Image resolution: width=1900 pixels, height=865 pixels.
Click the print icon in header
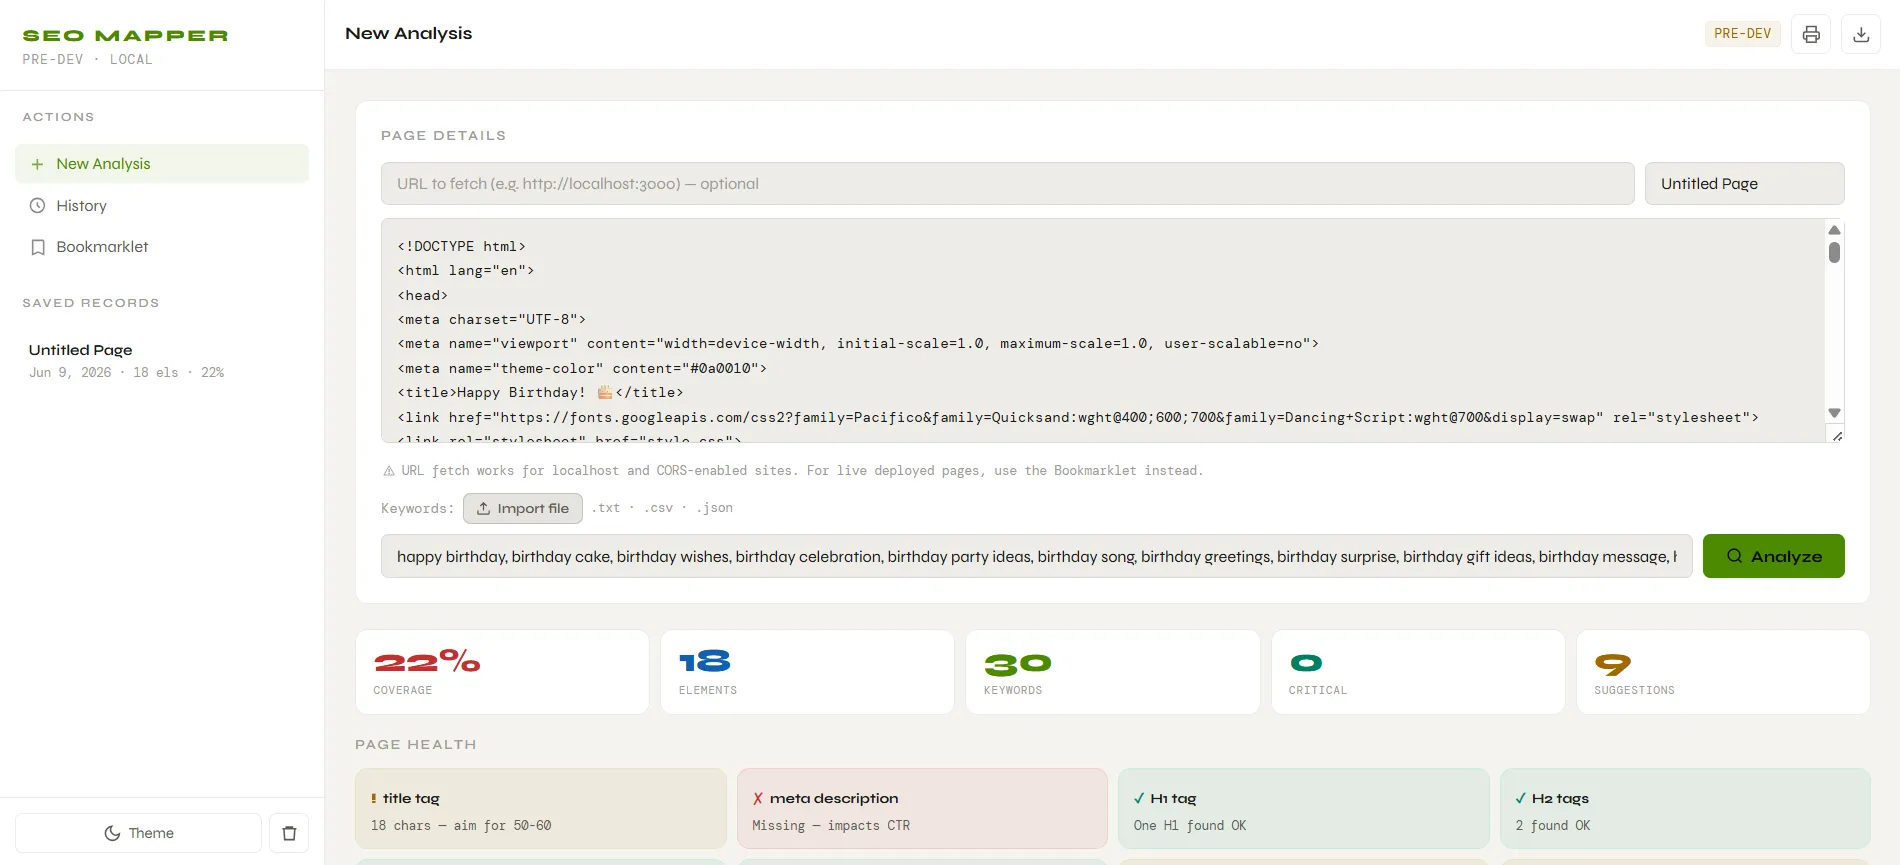(1811, 34)
